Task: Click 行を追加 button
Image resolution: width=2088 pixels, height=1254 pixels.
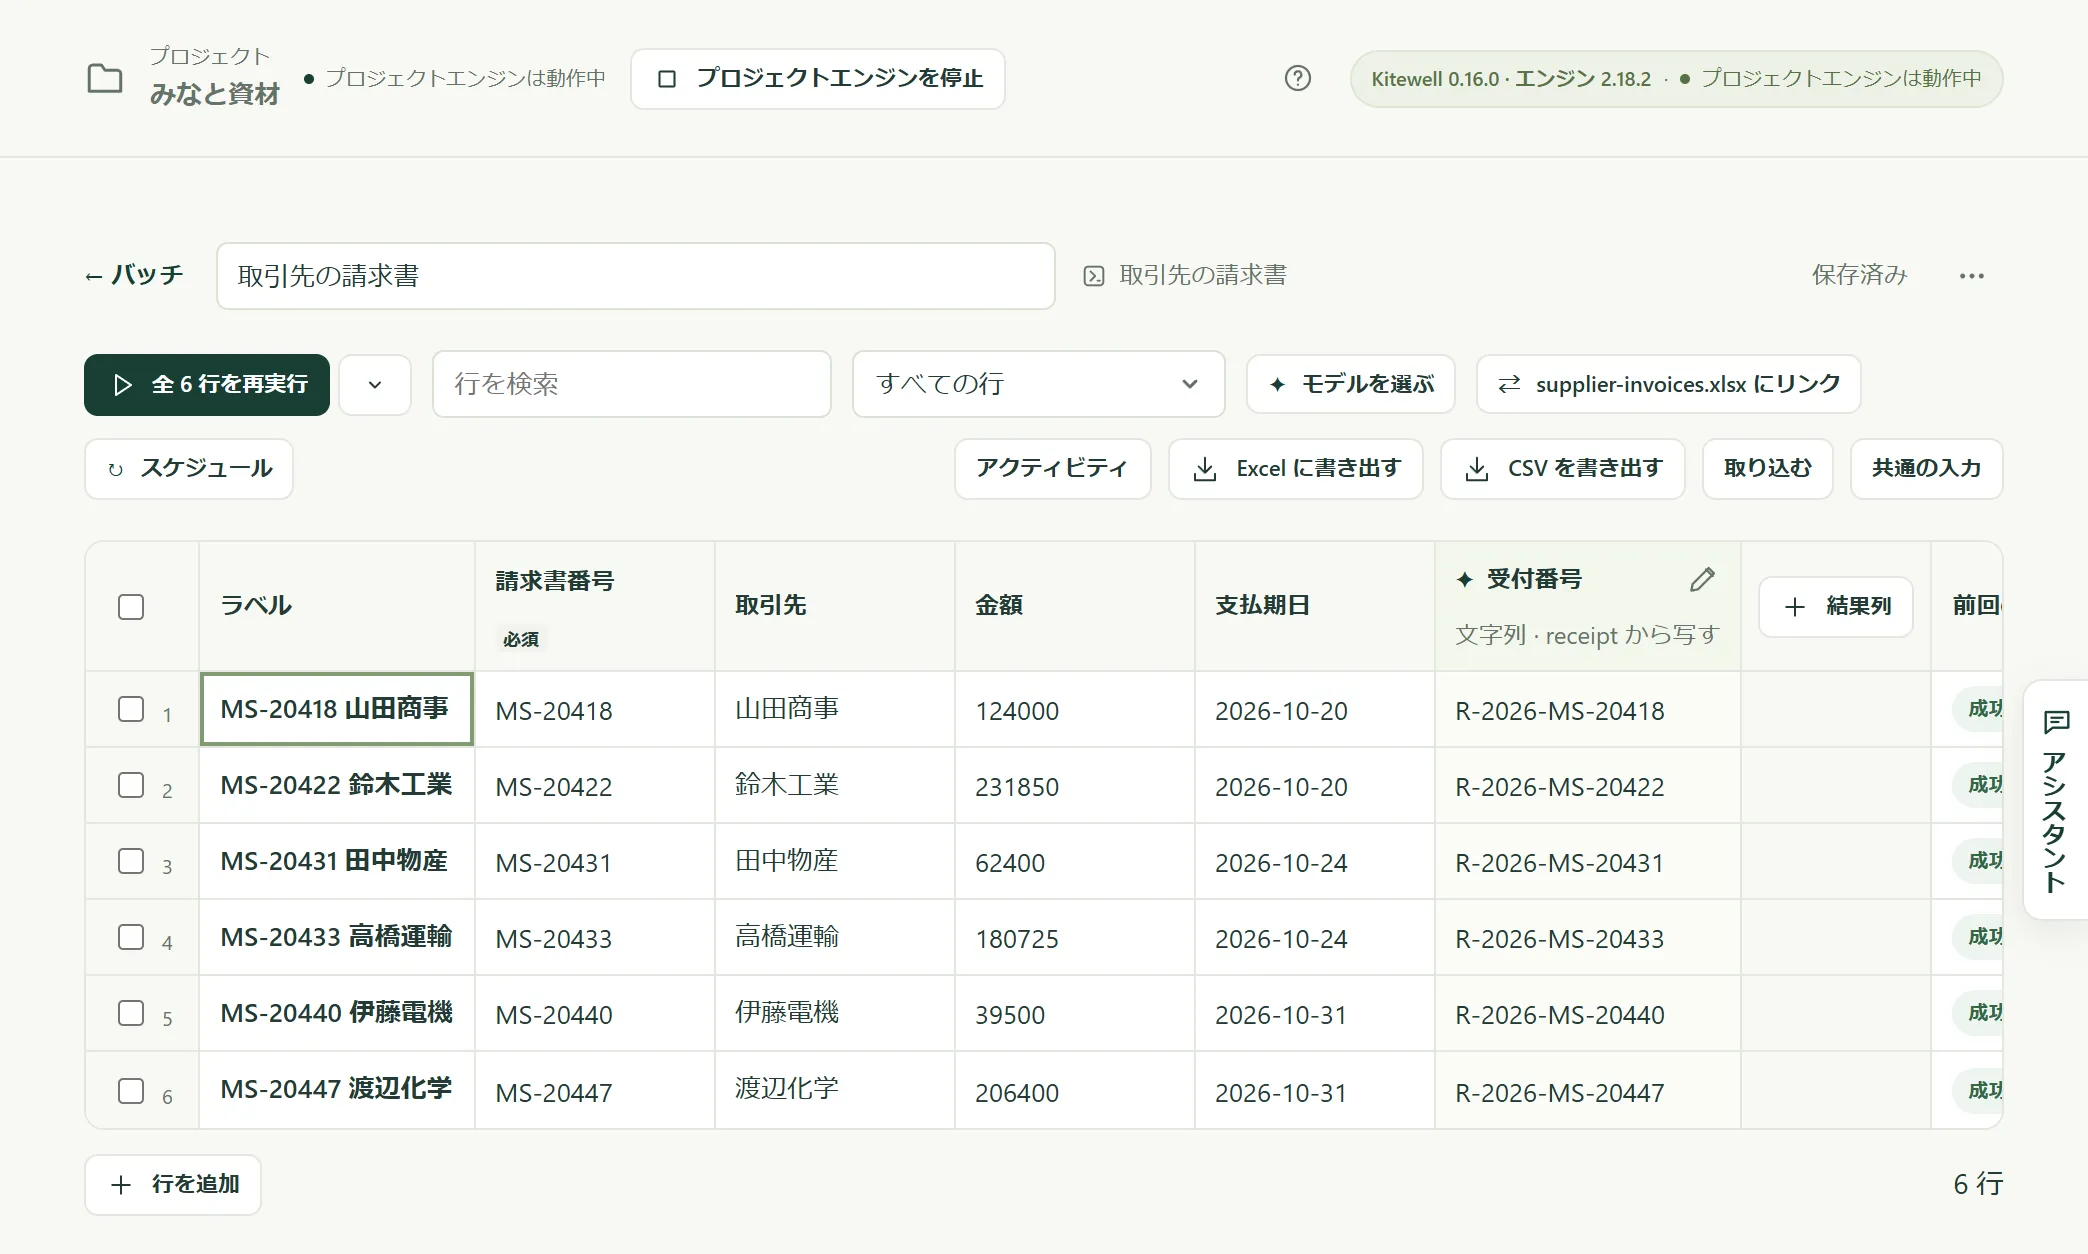Action: coord(173,1184)
